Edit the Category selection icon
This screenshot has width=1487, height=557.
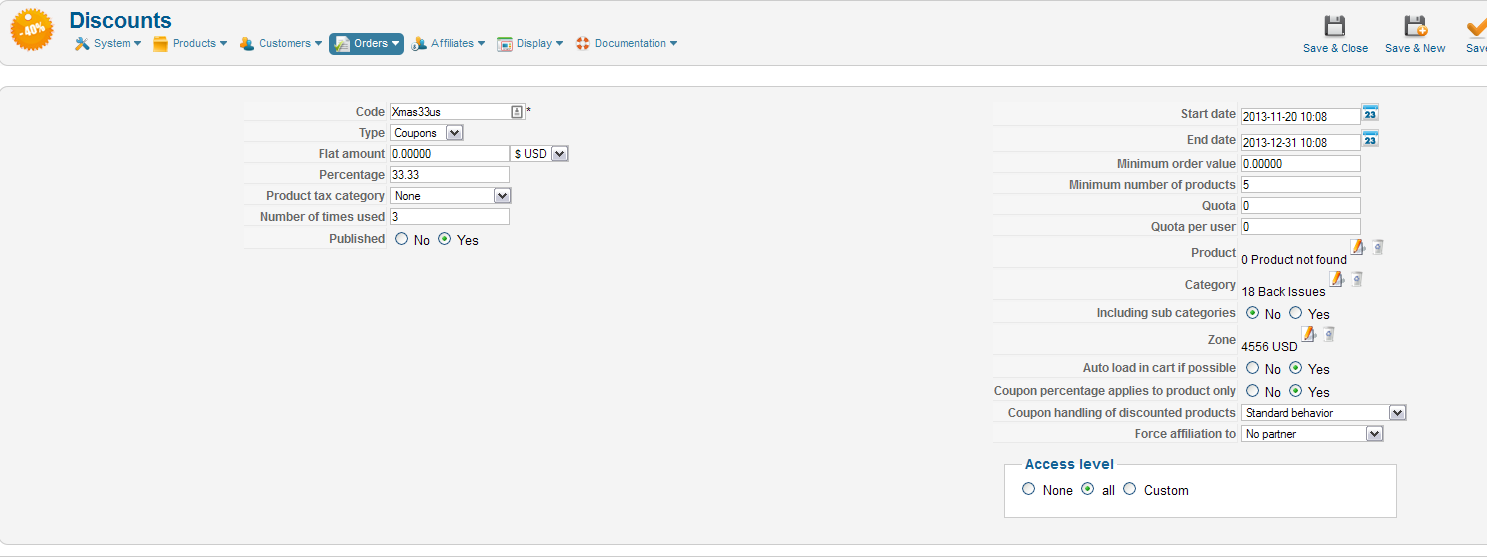pyautogui.click(x=1336, y=278)
